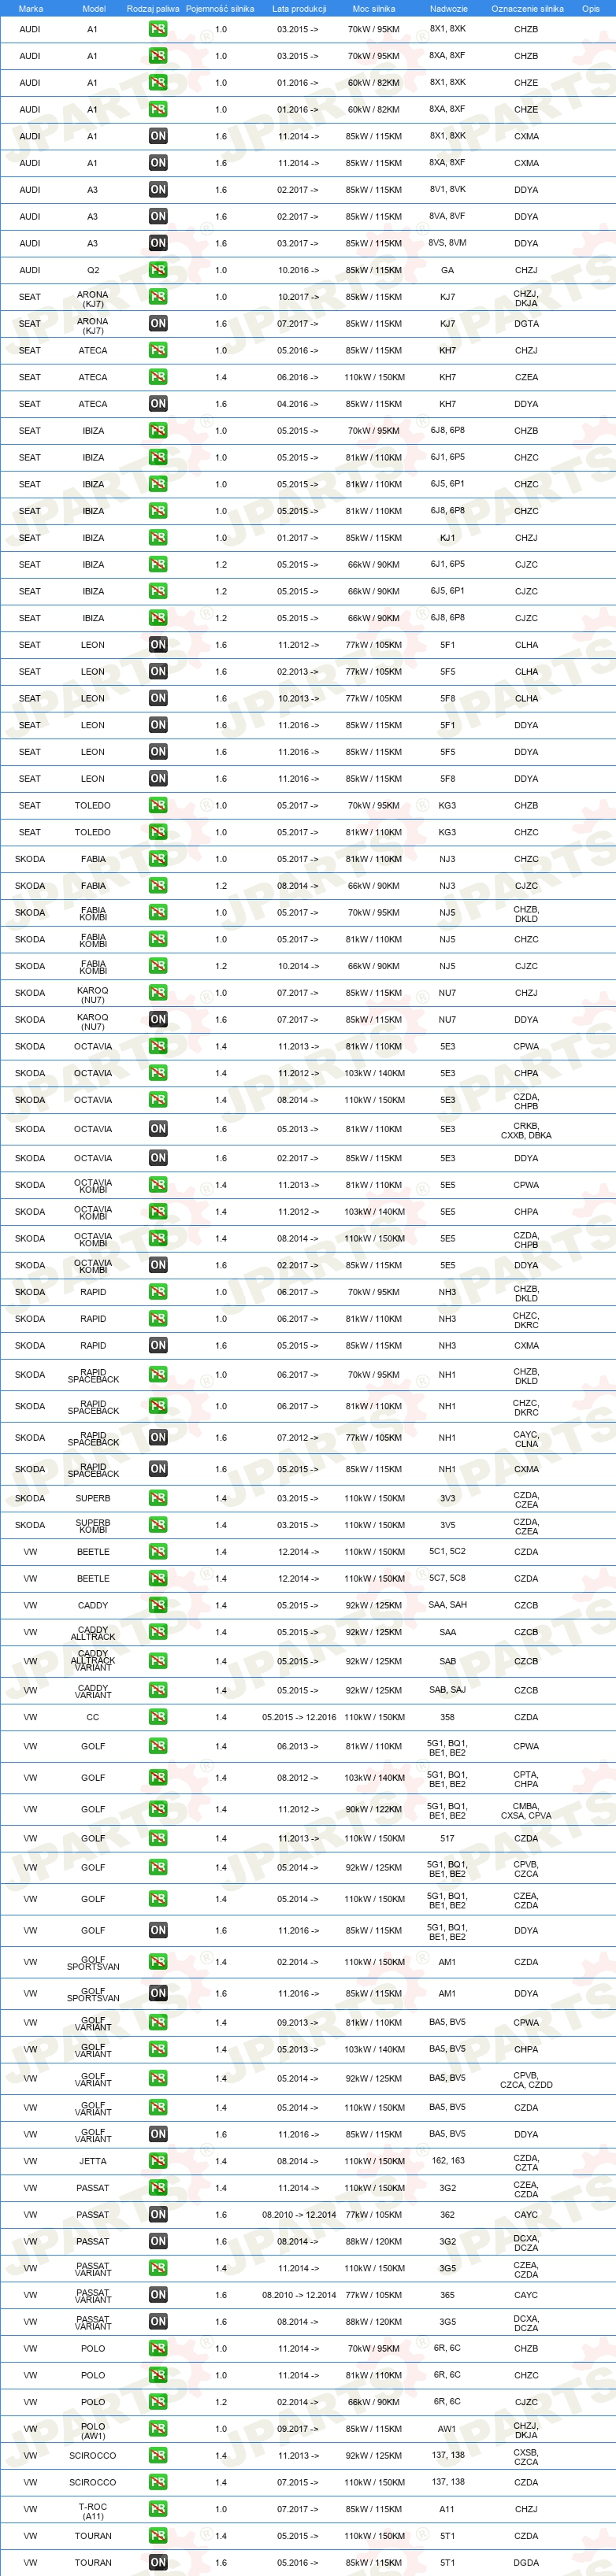Click the petrol icon in the VW GOLF 517 row
The width and height of the screenshot is (616, 2576).
(x=158, y=1838)
